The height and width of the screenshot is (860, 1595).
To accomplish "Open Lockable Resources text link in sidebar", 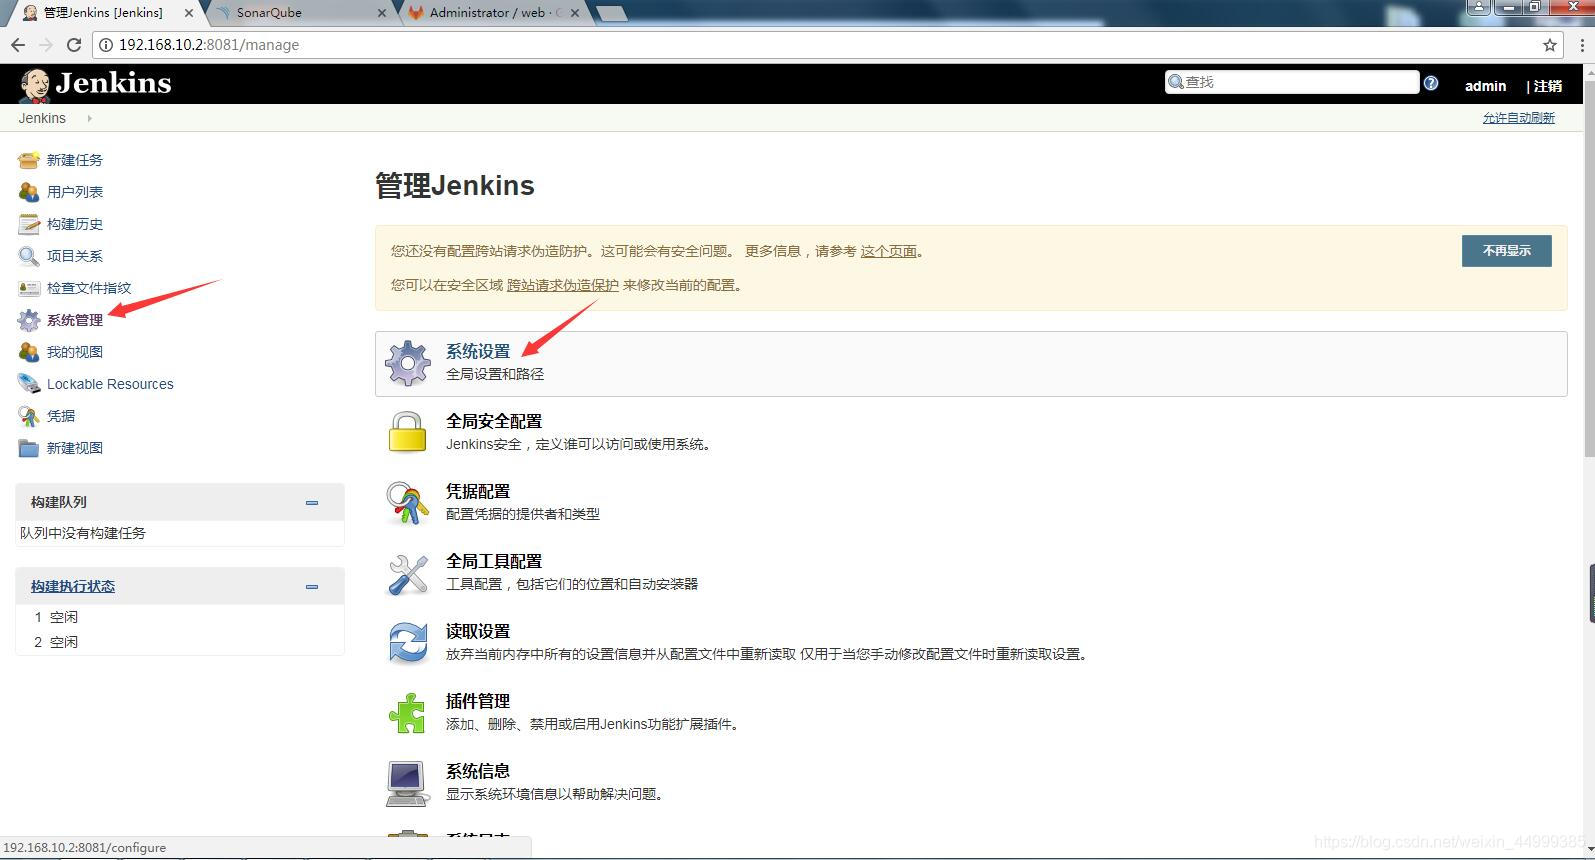I will point(110,384).
